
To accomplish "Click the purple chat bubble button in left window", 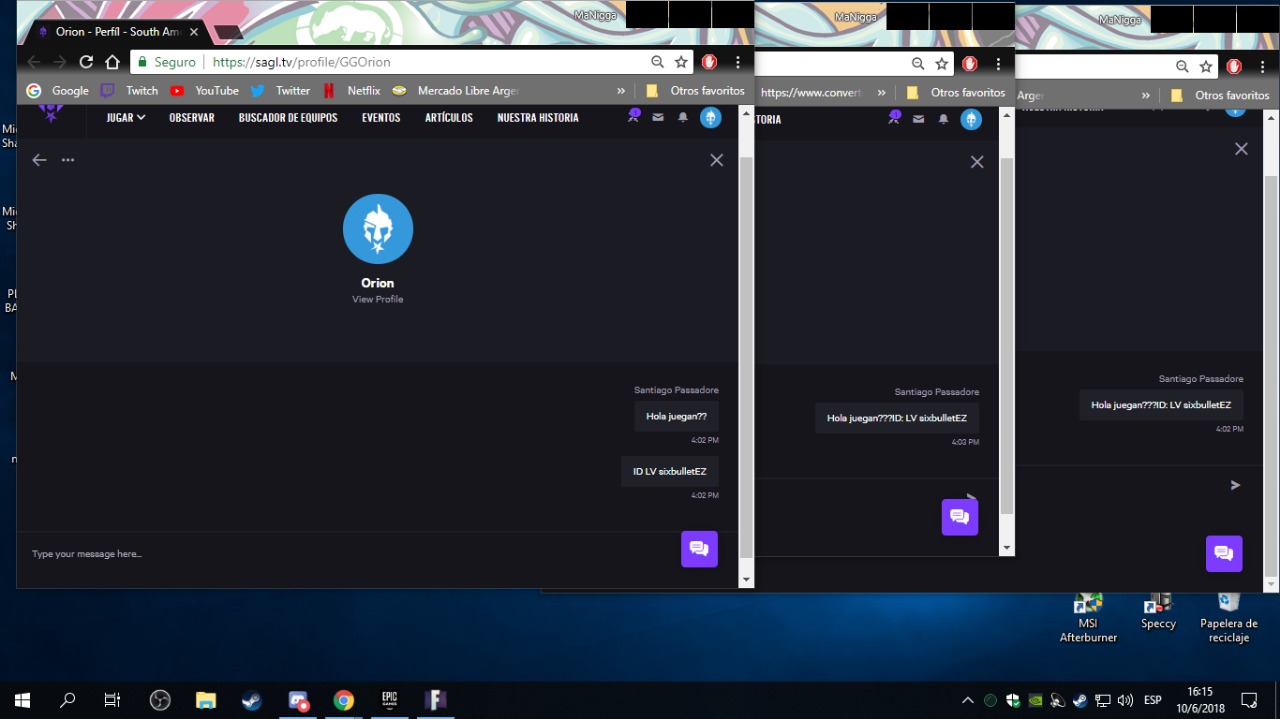I will (x=699, y=549).
